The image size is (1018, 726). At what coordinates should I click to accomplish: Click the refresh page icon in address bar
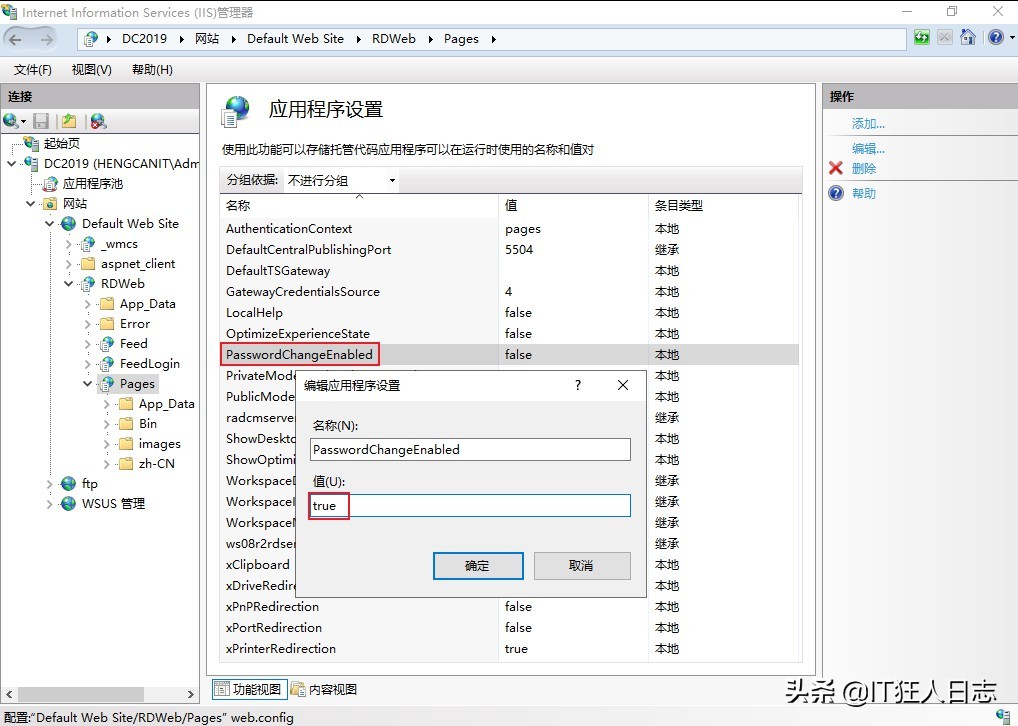(921, 38)
